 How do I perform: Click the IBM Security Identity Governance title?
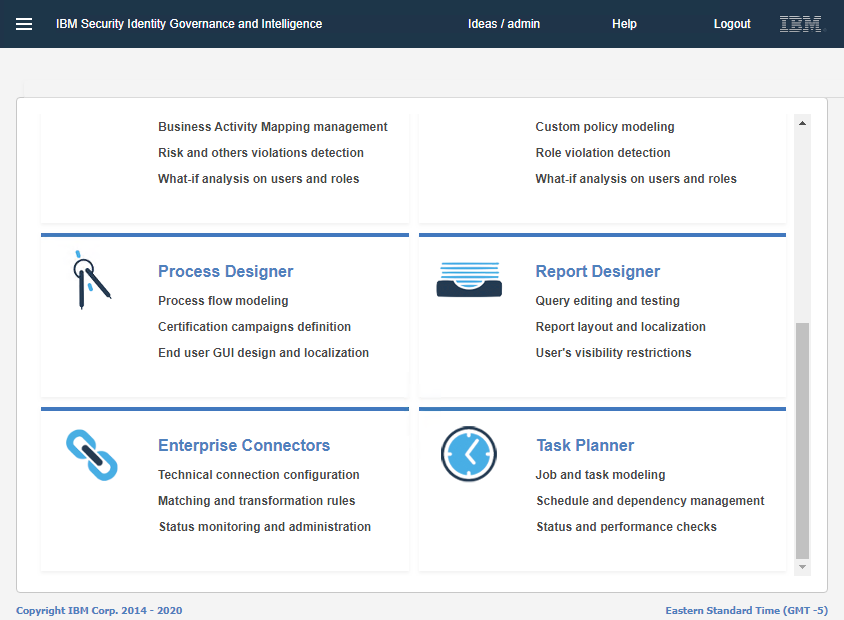point(189,24)
